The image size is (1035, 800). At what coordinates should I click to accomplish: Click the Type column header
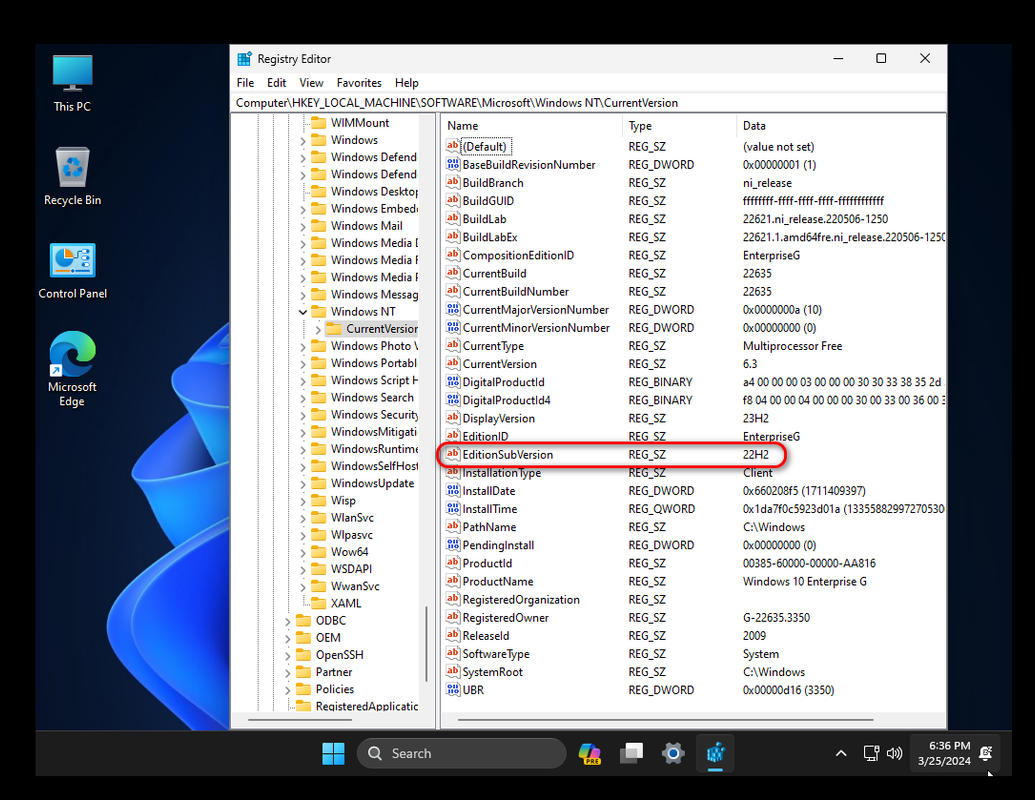coord(679,125)
